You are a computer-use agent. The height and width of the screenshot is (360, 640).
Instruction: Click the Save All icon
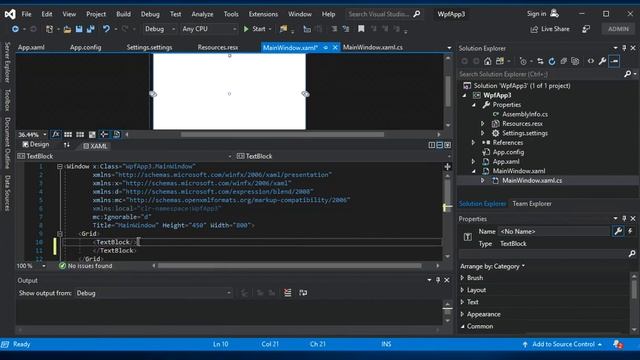click(90, 29)
